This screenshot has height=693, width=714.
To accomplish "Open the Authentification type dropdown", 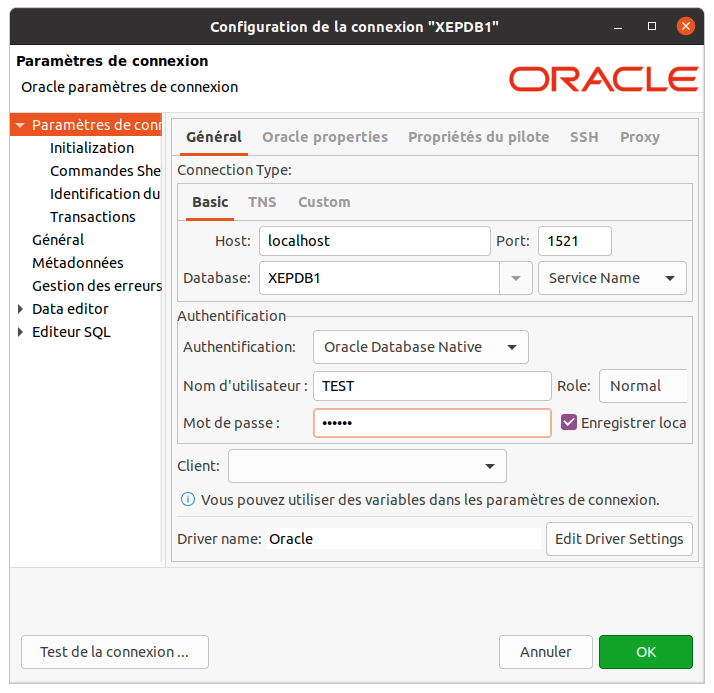I will 420,347.
